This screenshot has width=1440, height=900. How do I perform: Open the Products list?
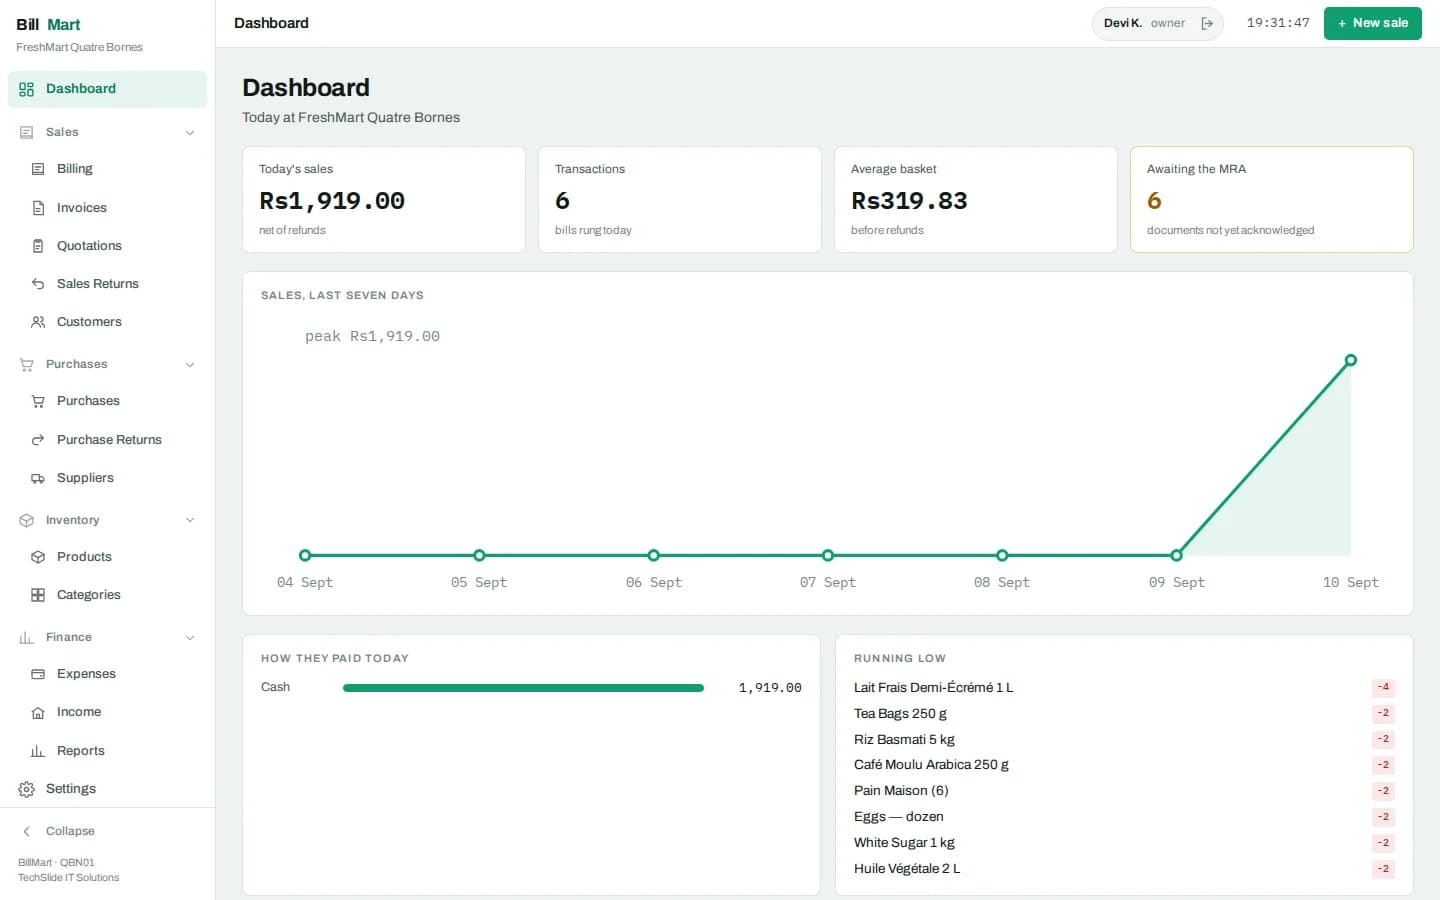pyautogui.click(x=107, y=557)
